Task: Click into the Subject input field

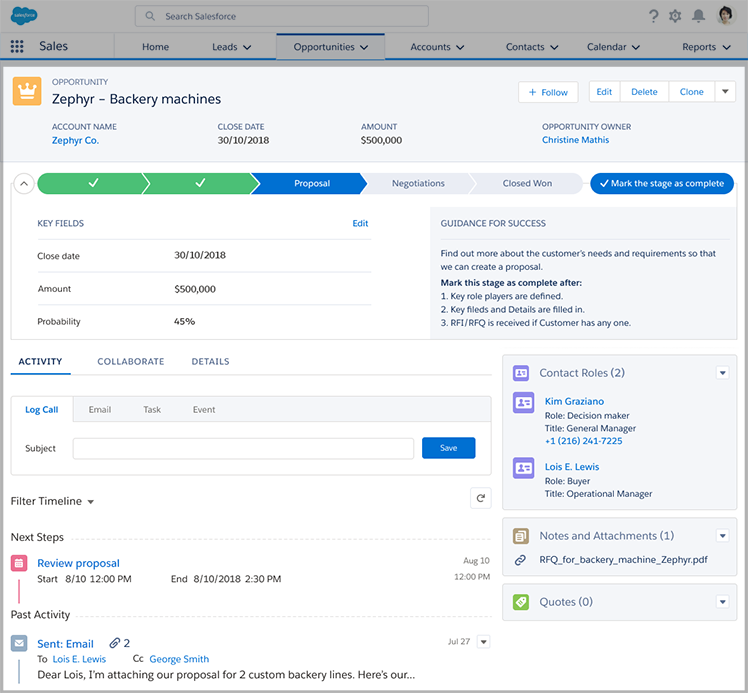Action: [x=243, y=448]
